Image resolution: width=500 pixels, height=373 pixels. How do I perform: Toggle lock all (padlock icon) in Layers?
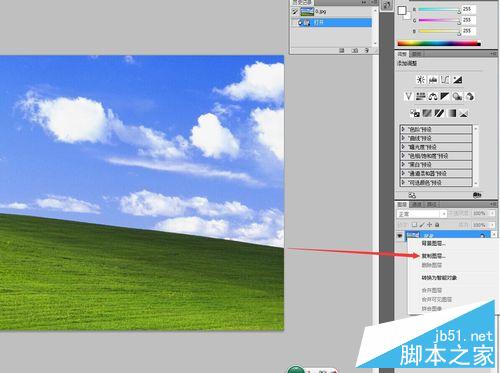(437, 225)
